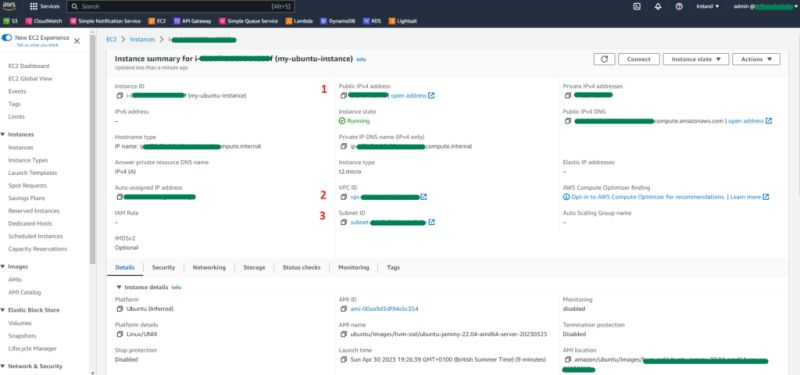Copy the AMI ID value
Screen dimensions: 800x375
[x=344, y=309]
